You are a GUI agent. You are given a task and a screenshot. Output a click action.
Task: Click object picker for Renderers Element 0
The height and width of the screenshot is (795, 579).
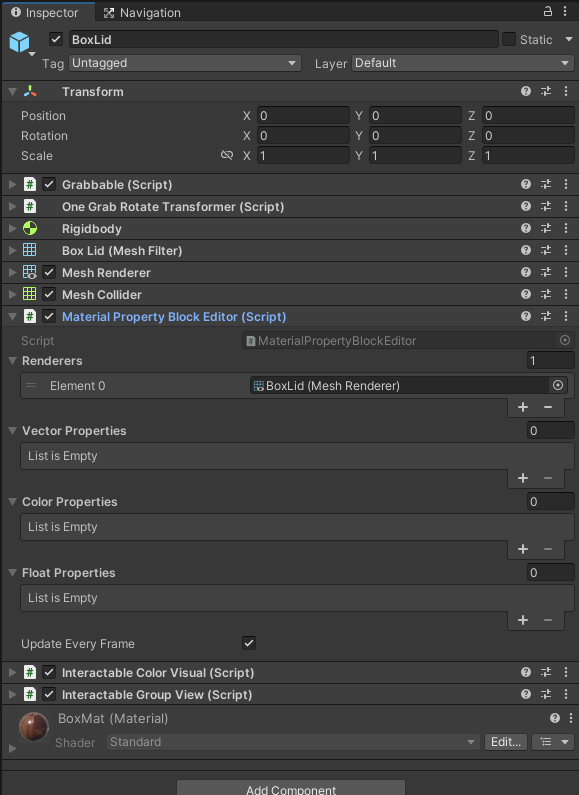point(558,385)
